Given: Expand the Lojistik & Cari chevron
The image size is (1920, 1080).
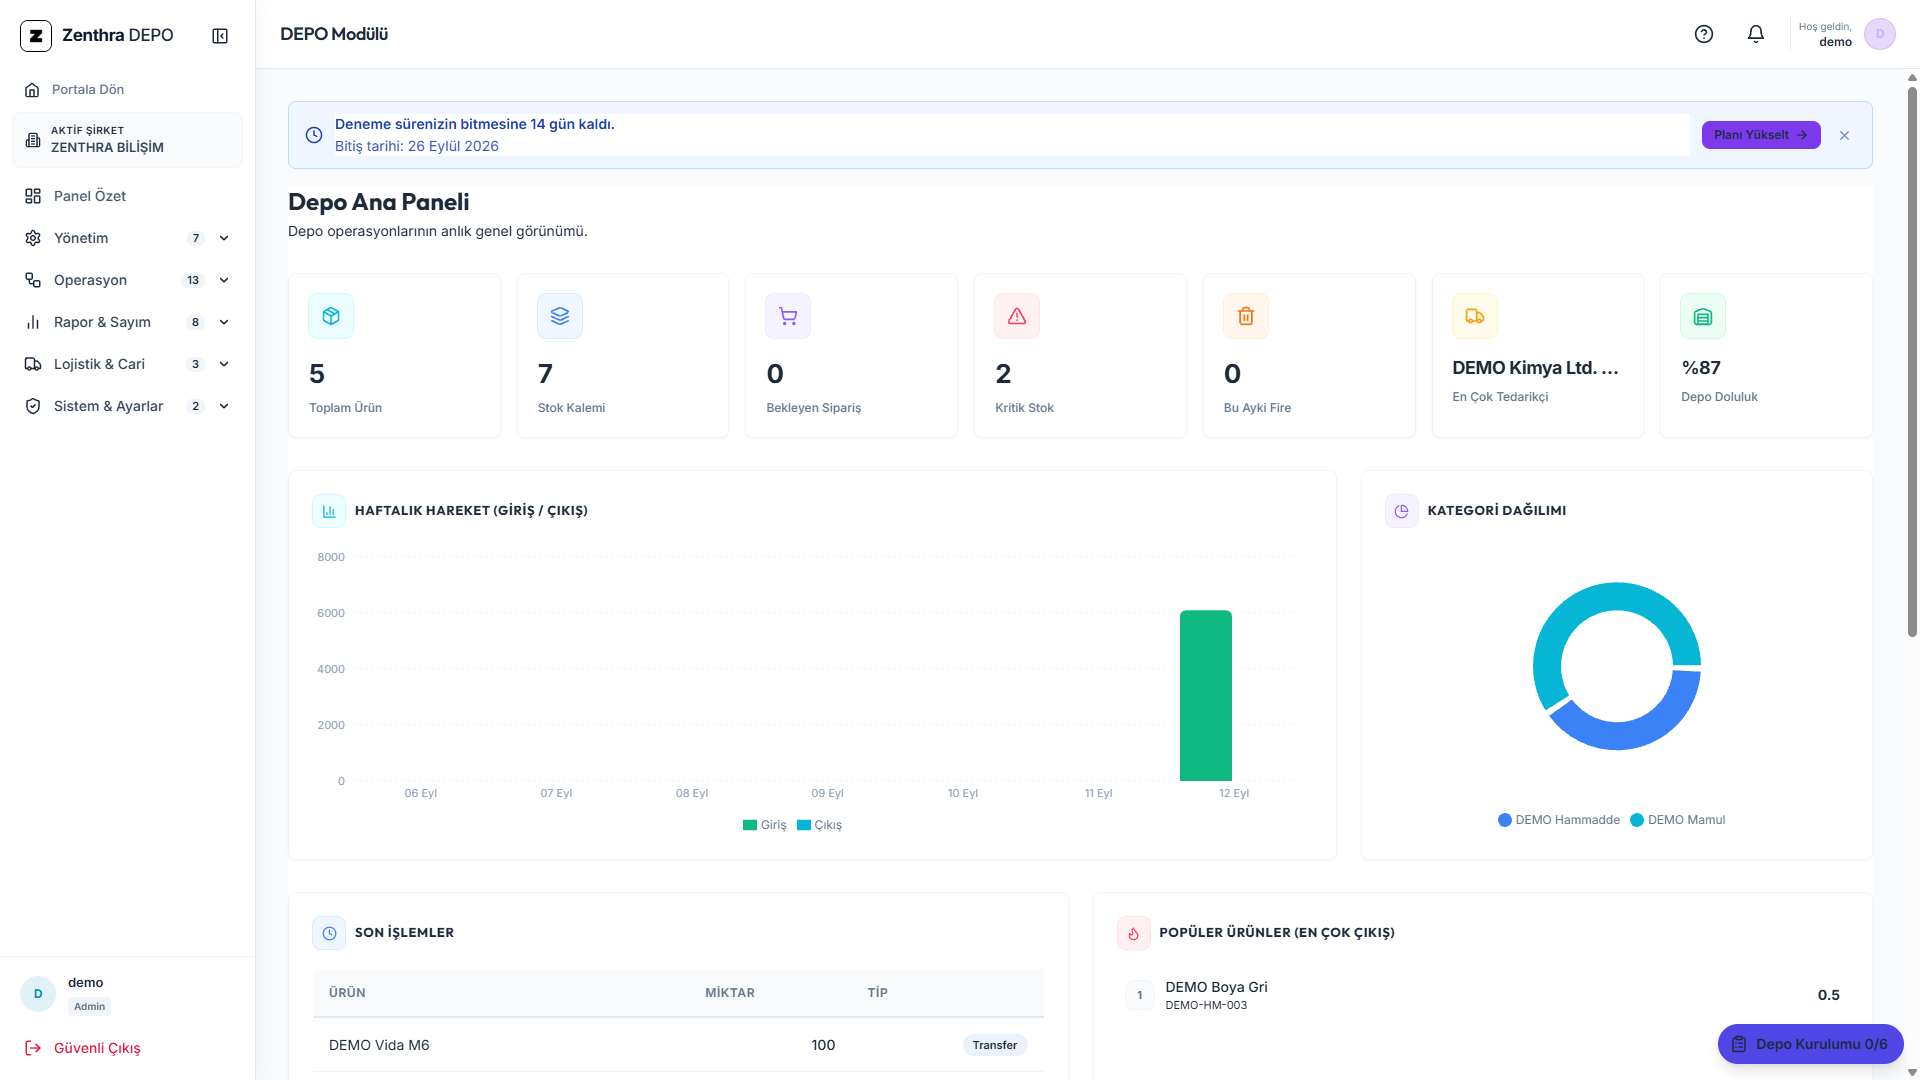Looking at the screenshot, I should (224, 364).
